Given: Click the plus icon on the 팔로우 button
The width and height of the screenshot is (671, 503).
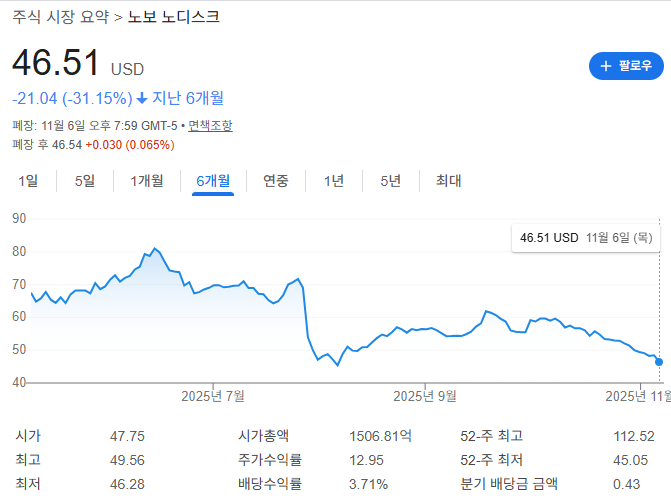Looking at the screenshot, I should pos(605,67).
